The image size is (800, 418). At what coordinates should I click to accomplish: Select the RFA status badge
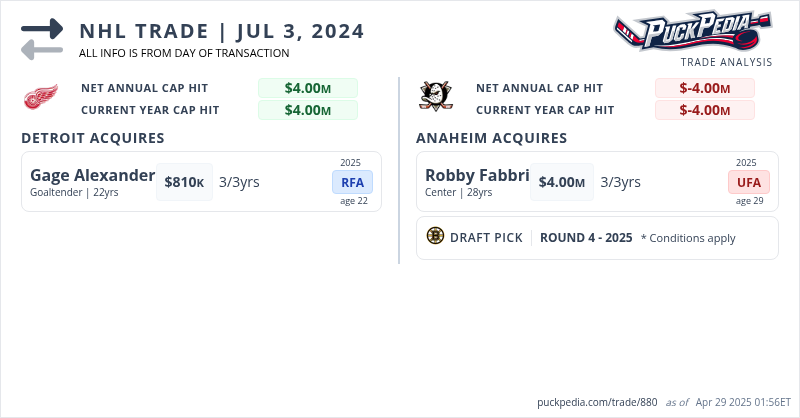click(352, 182)
